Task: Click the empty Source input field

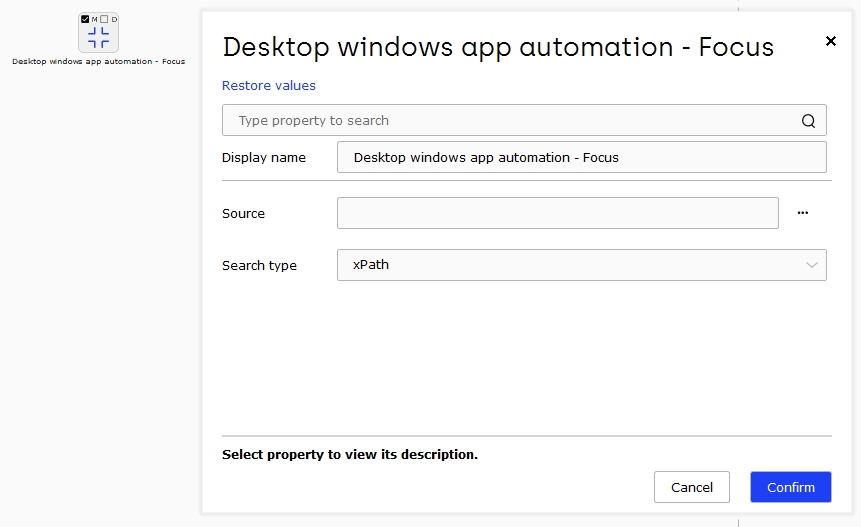Action: pyautogui.click(x=557, y=213)
